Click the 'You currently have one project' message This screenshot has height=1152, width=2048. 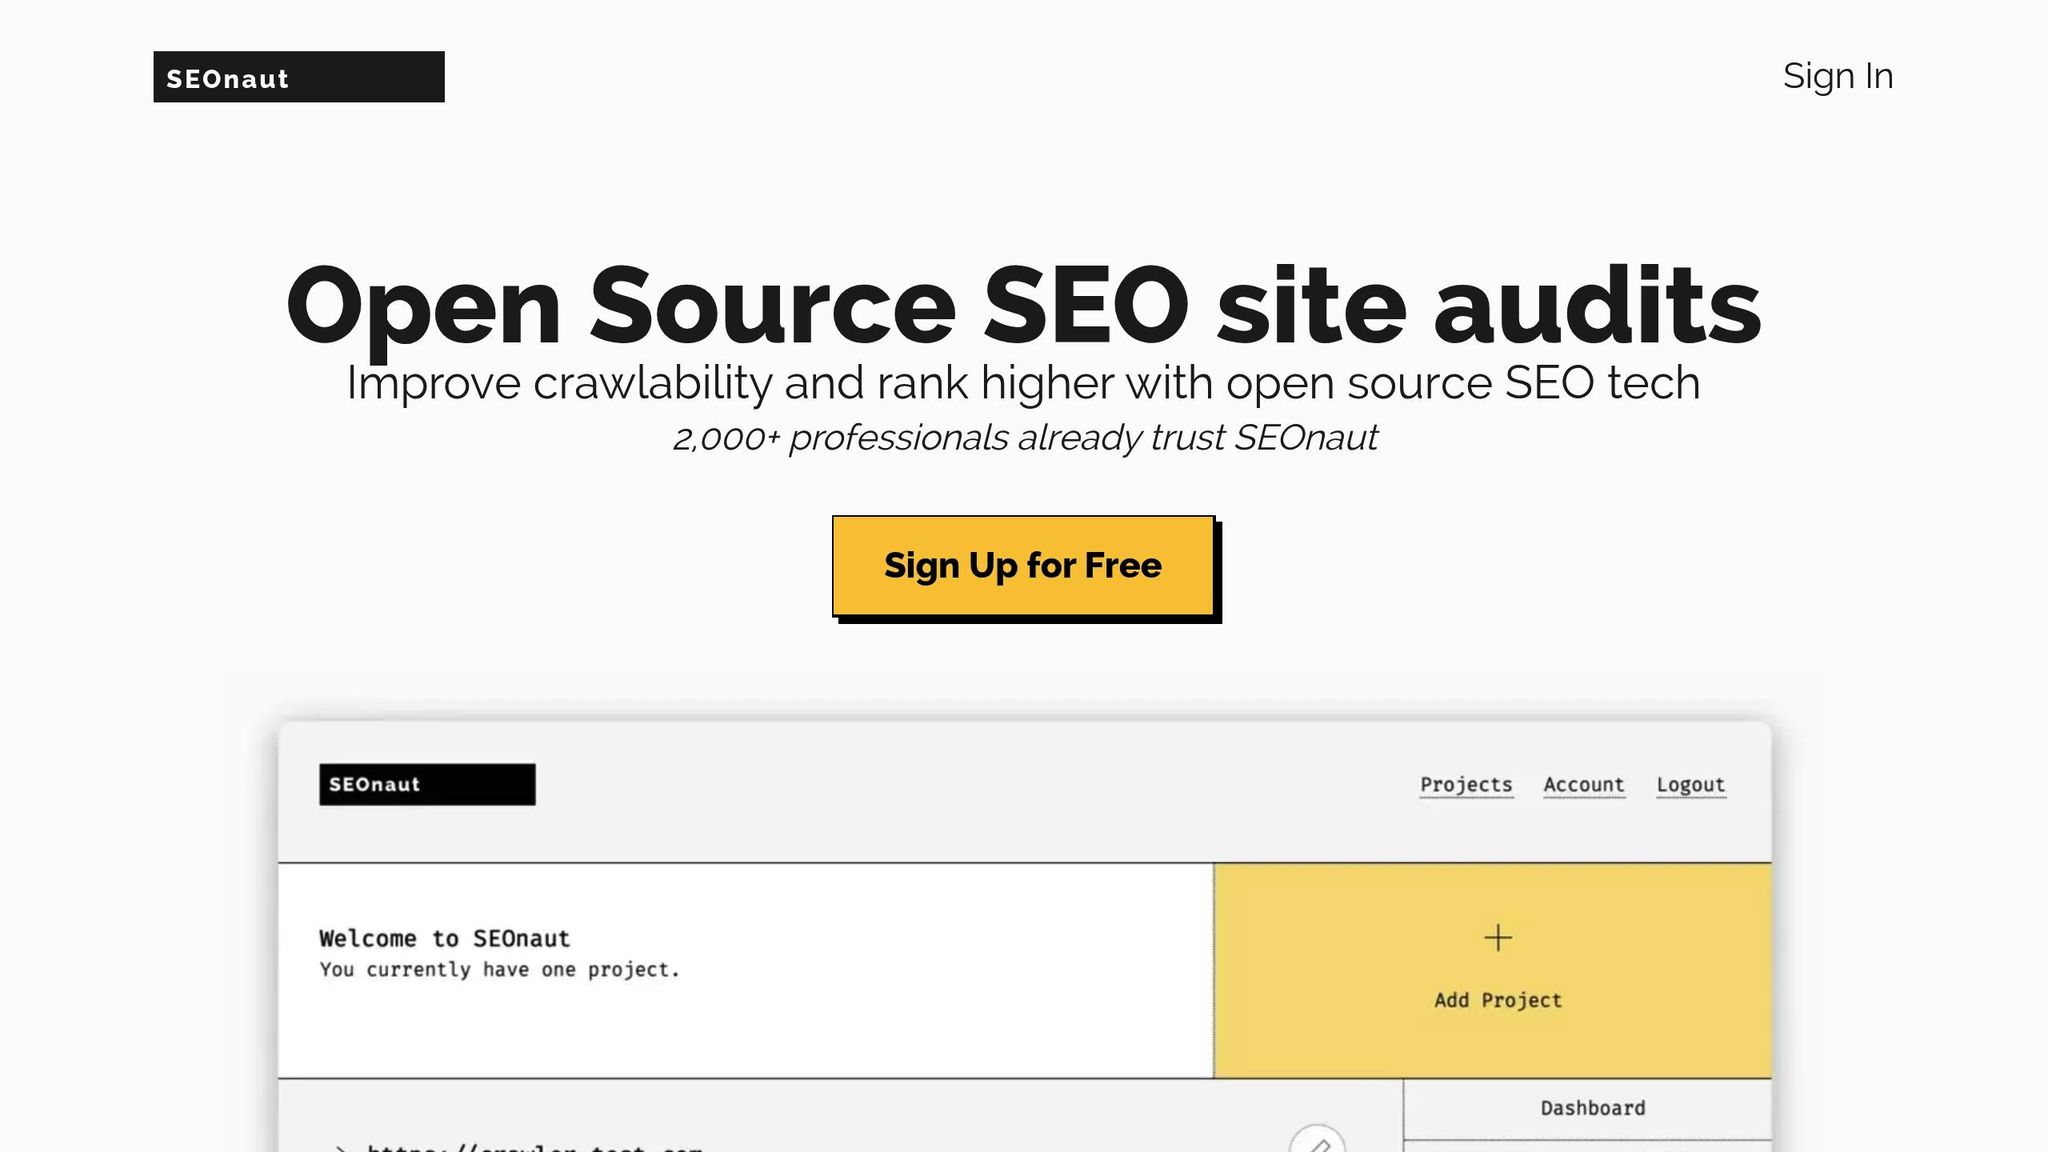click(x=499, y=969)
